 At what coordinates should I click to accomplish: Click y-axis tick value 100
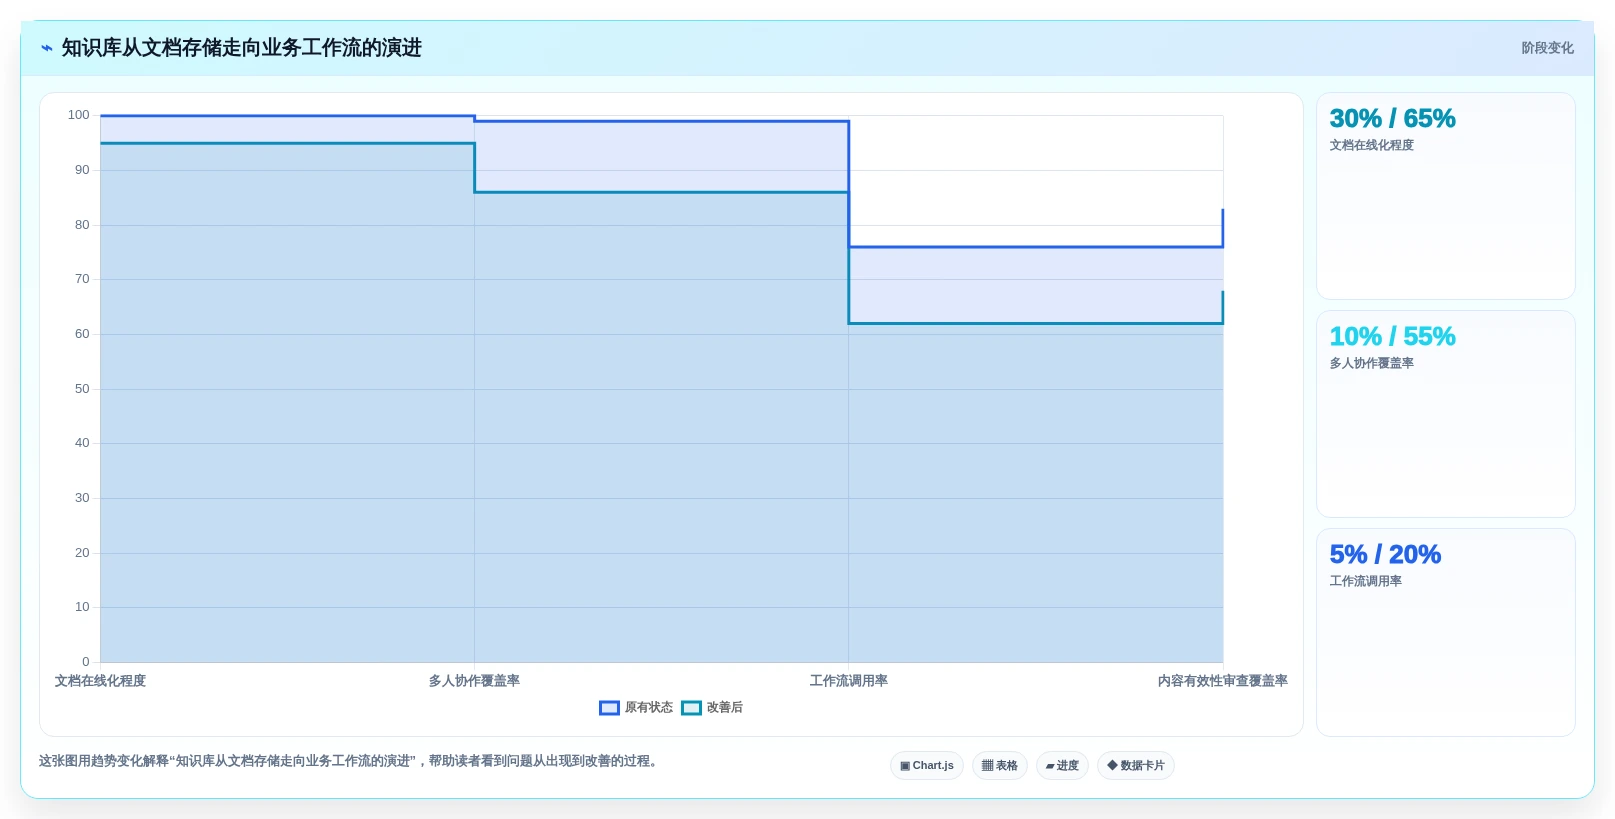coord(78,115)
